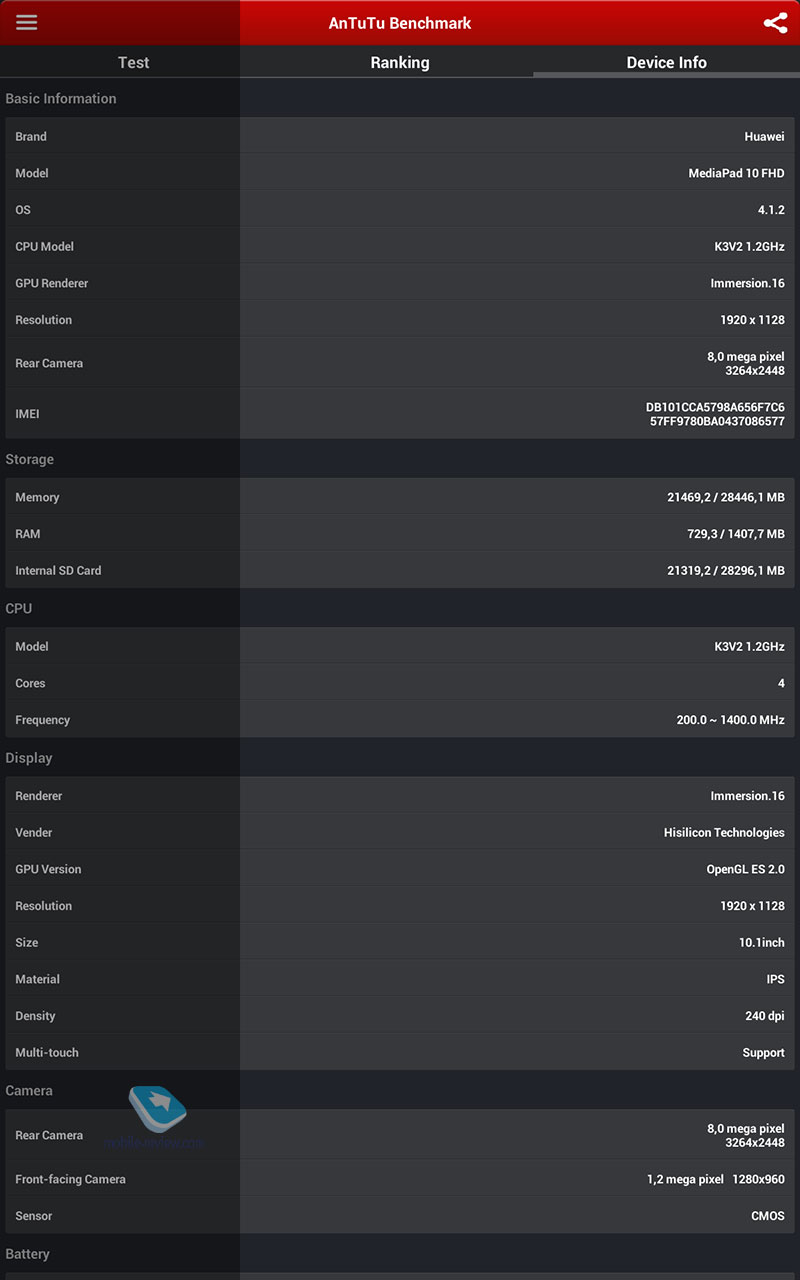The width and height of the screenshot is (800, 1280).
Task: Select the CPU Frequency row
Action: click(x=400, y=720)
